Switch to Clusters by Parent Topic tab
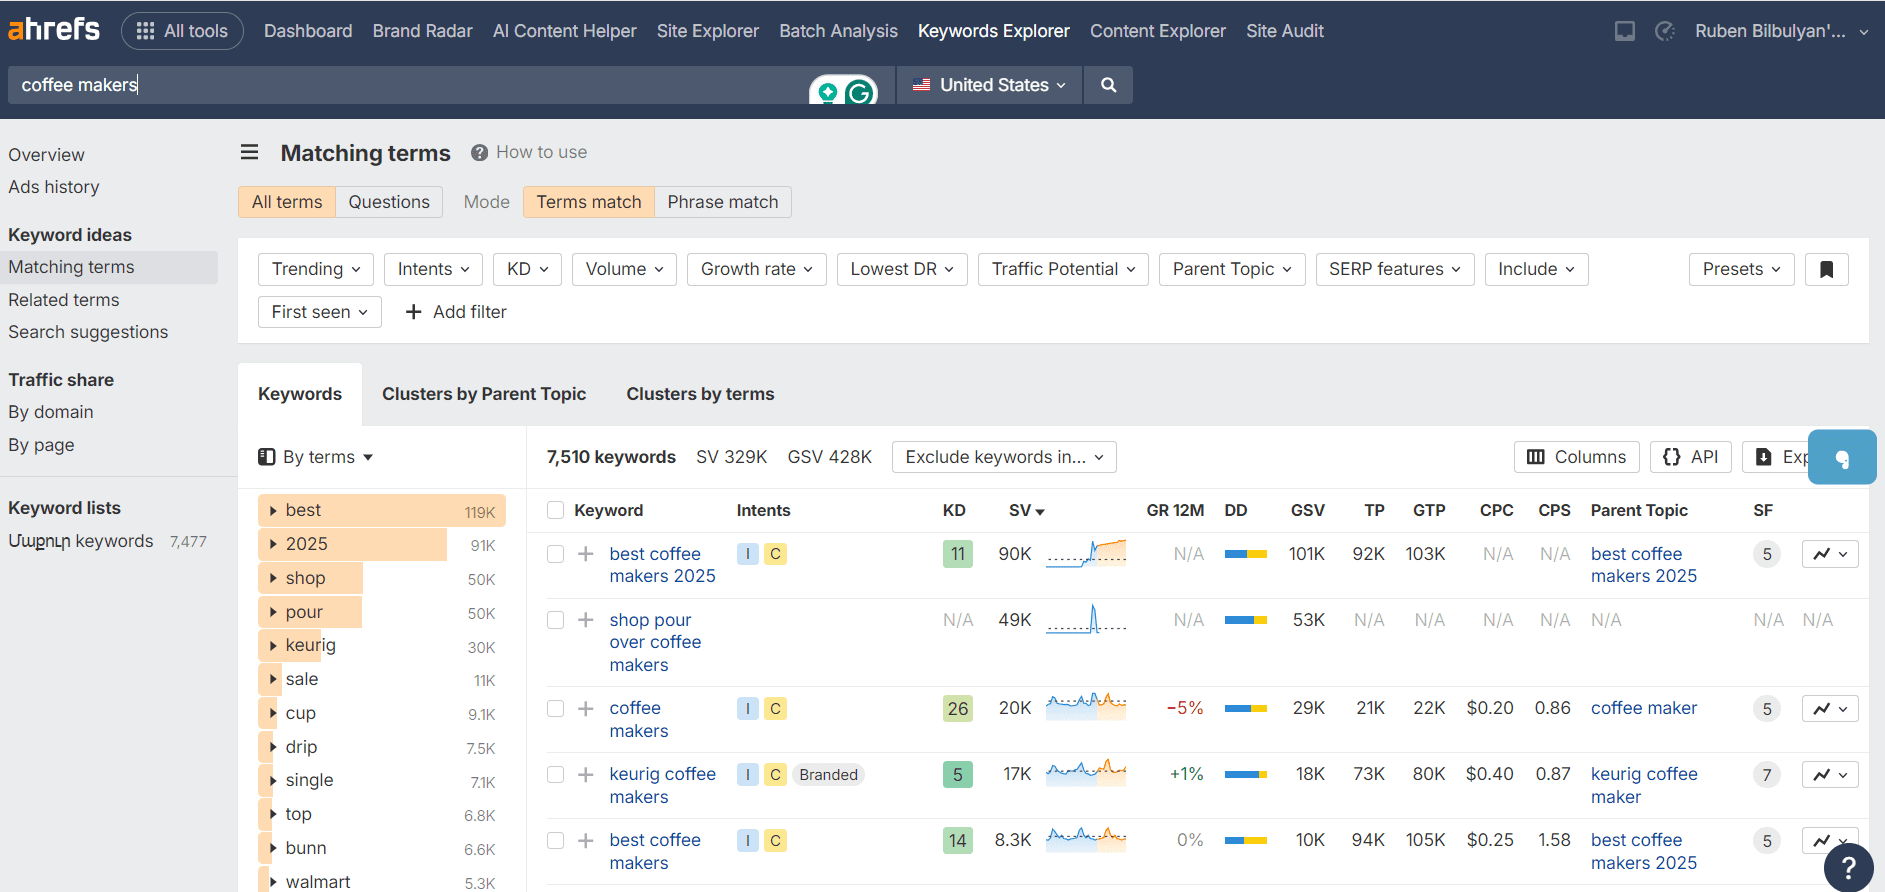Viewport: 1885px width, 892px height. [484, 394]
